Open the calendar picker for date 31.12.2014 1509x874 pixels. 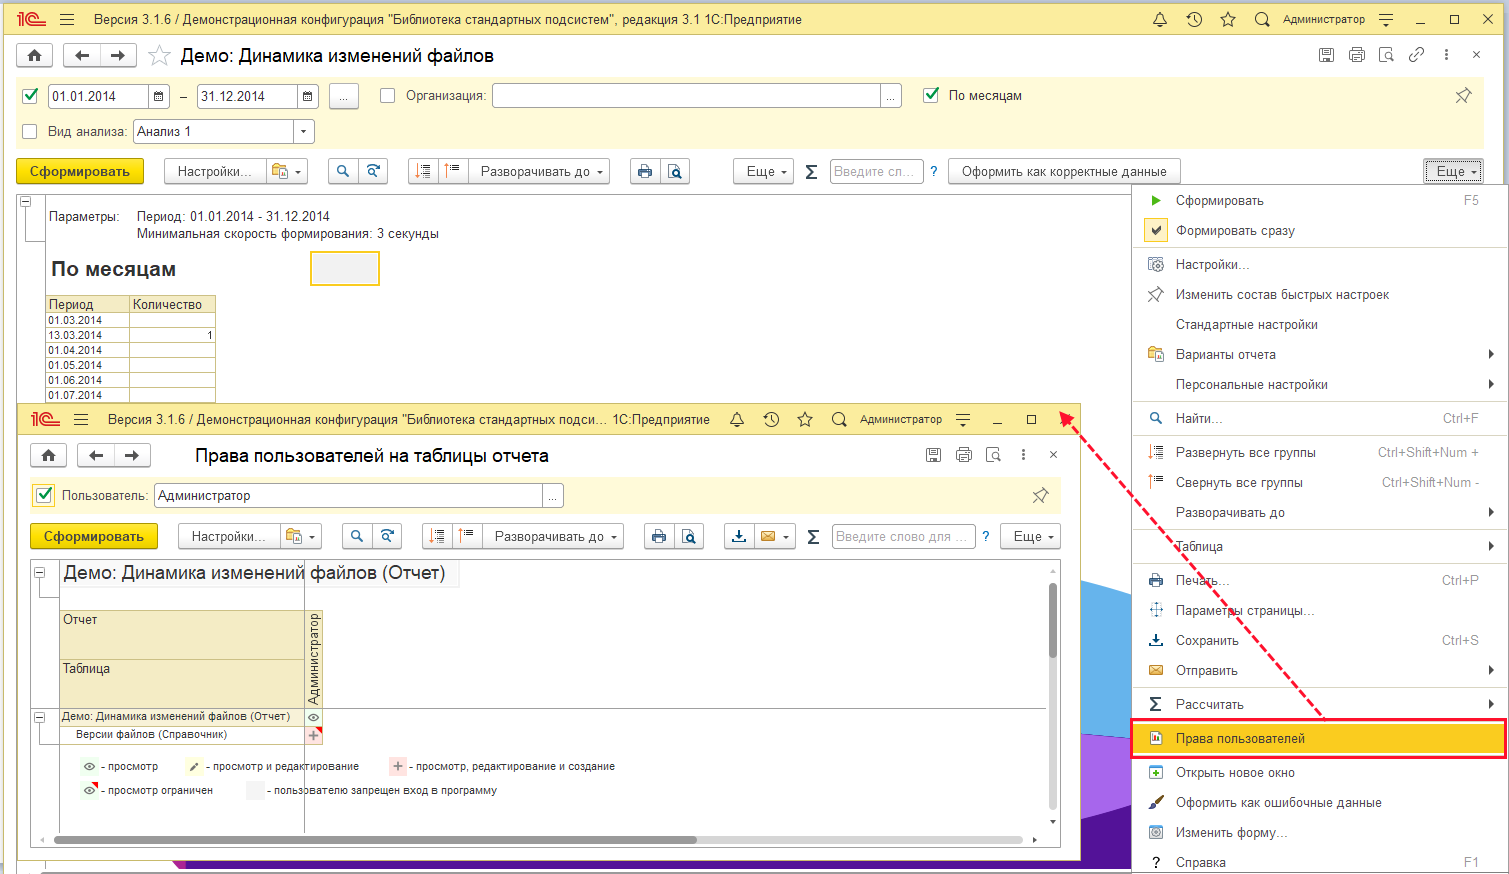click(308, 96)
